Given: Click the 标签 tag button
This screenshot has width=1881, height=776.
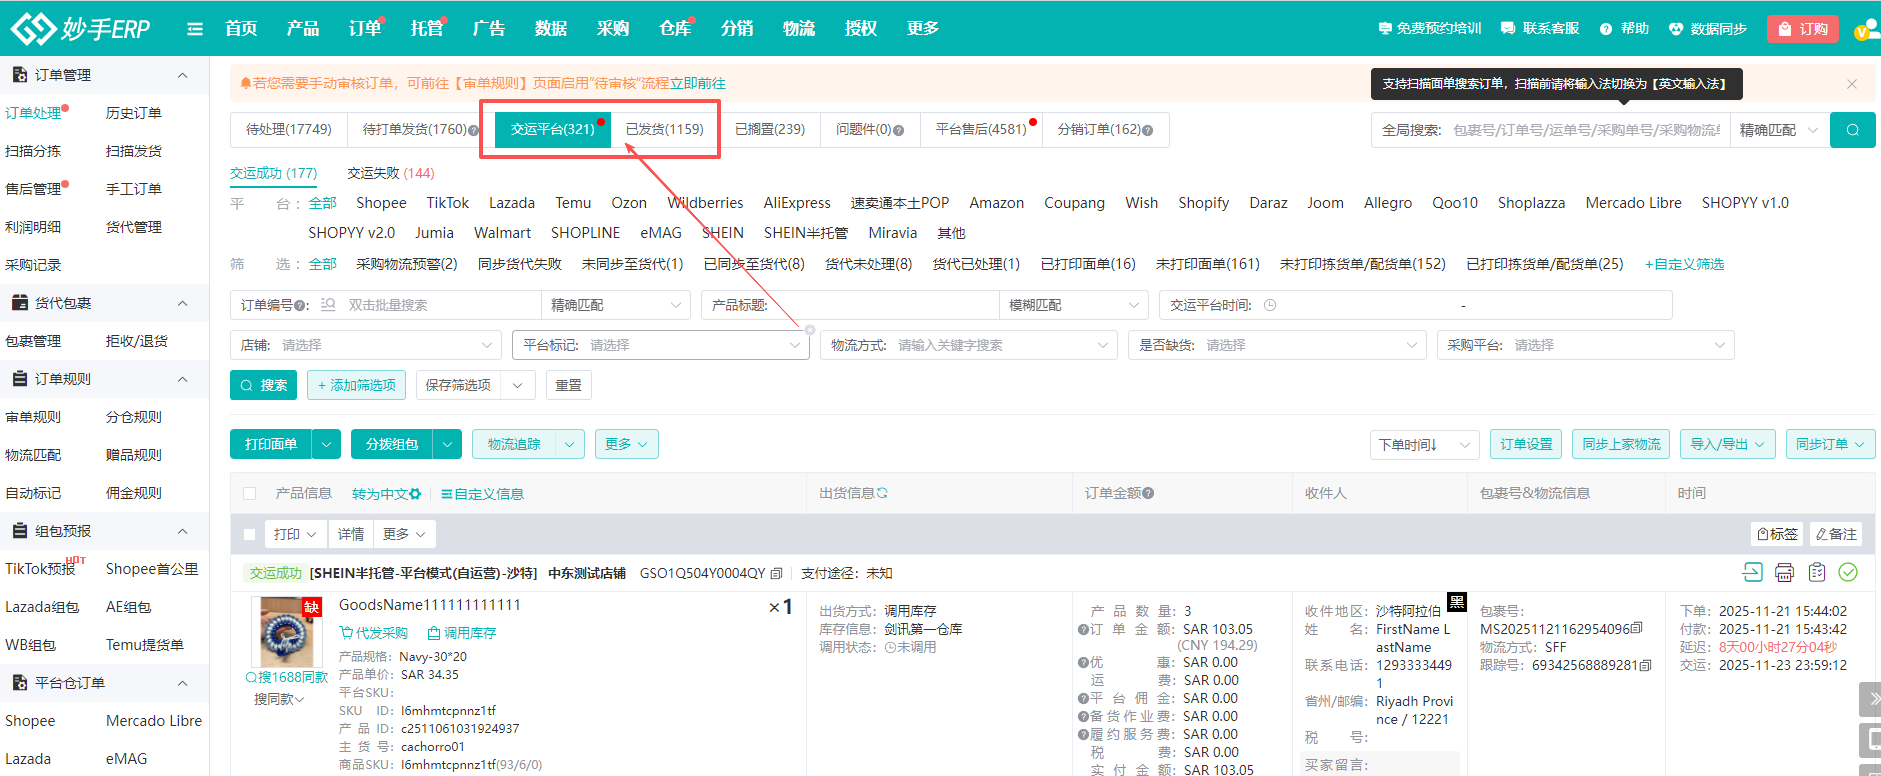Looking at the screenshot, I should (x=1777, y=534).
